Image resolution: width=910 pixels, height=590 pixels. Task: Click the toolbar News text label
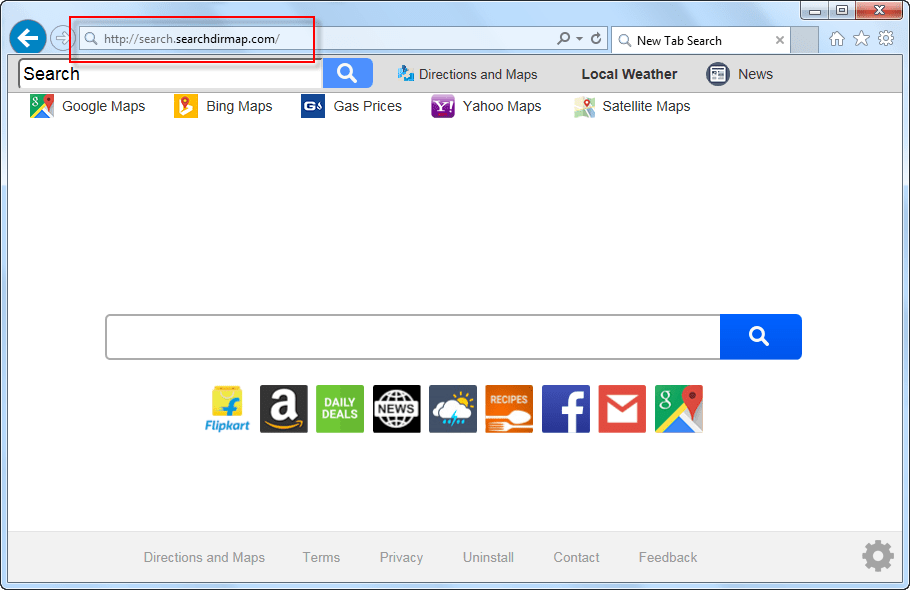tap(755, 74)
